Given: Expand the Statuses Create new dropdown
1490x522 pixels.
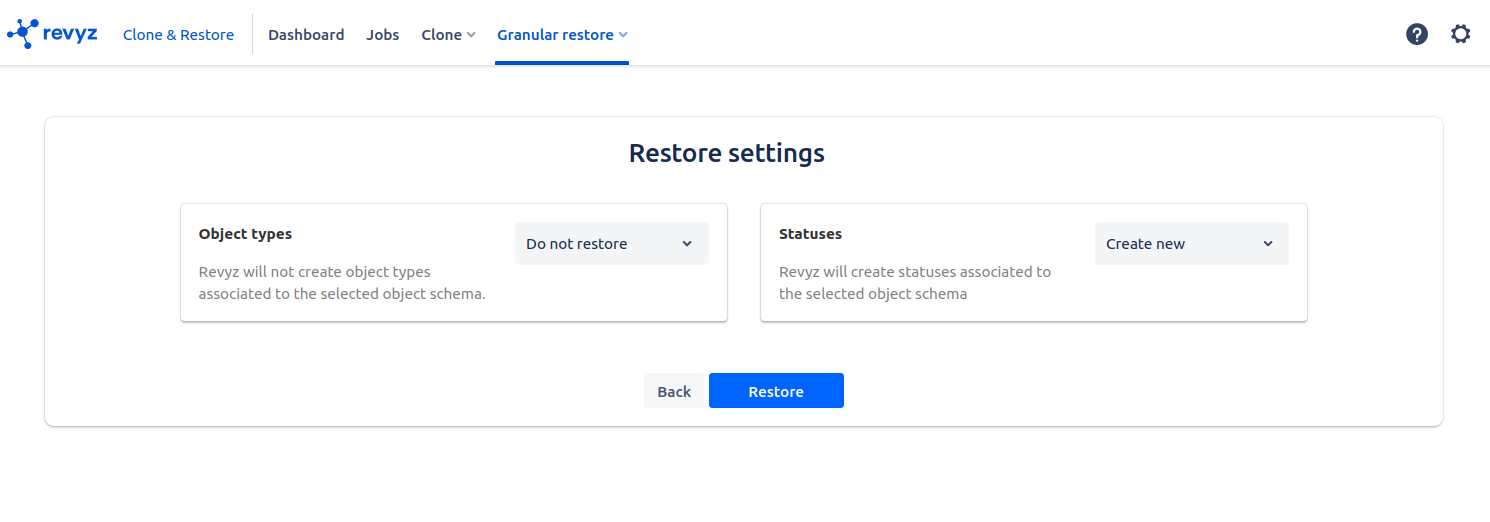Looking at the screenshot, I should pos(1191,244).
